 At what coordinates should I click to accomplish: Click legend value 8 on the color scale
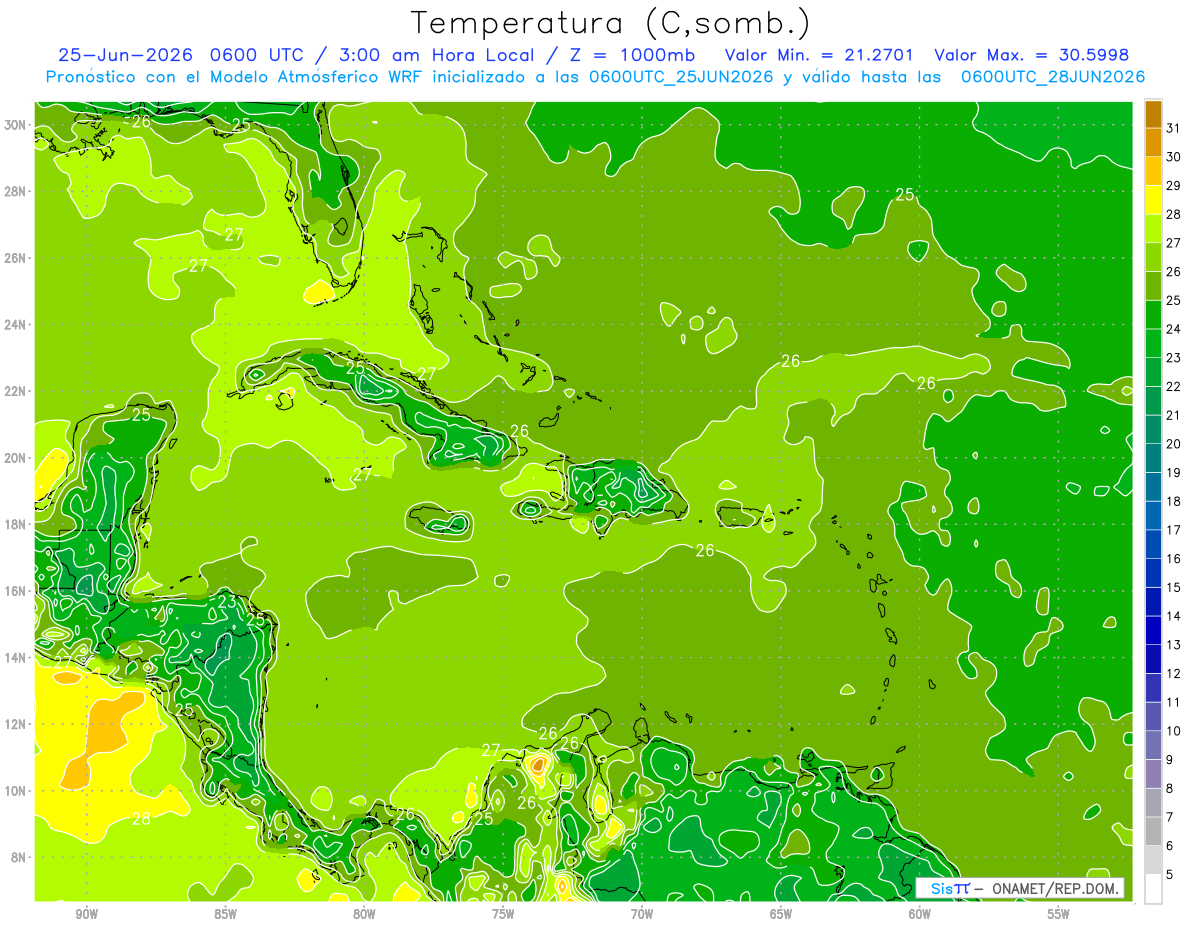click(1170, 789)
